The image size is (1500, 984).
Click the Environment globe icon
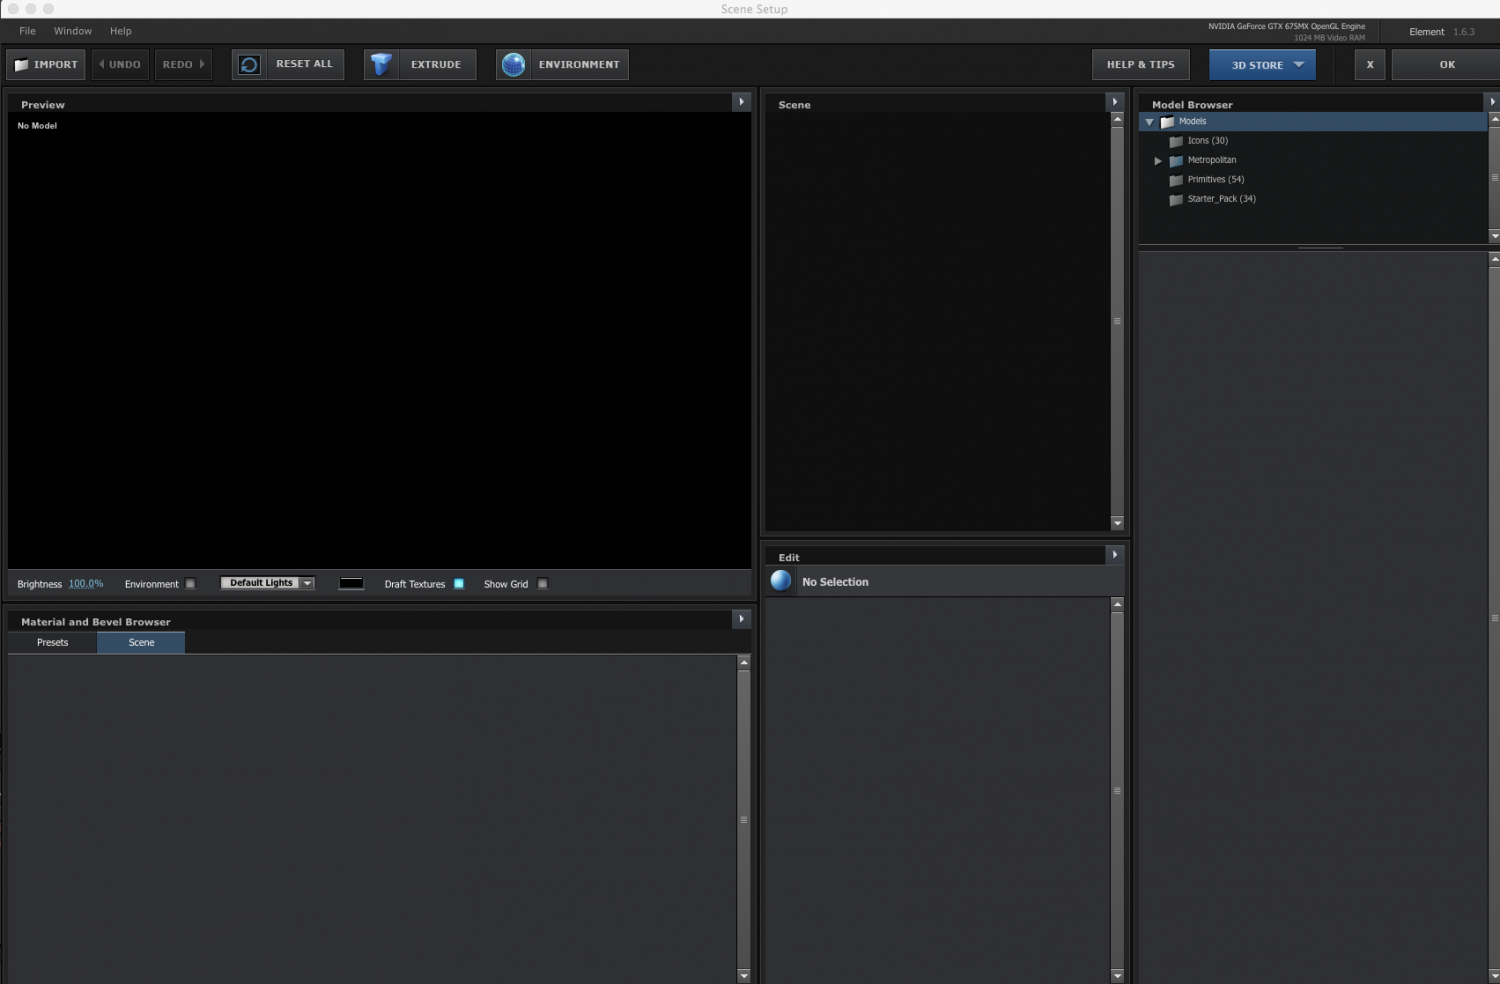(513, 64)
